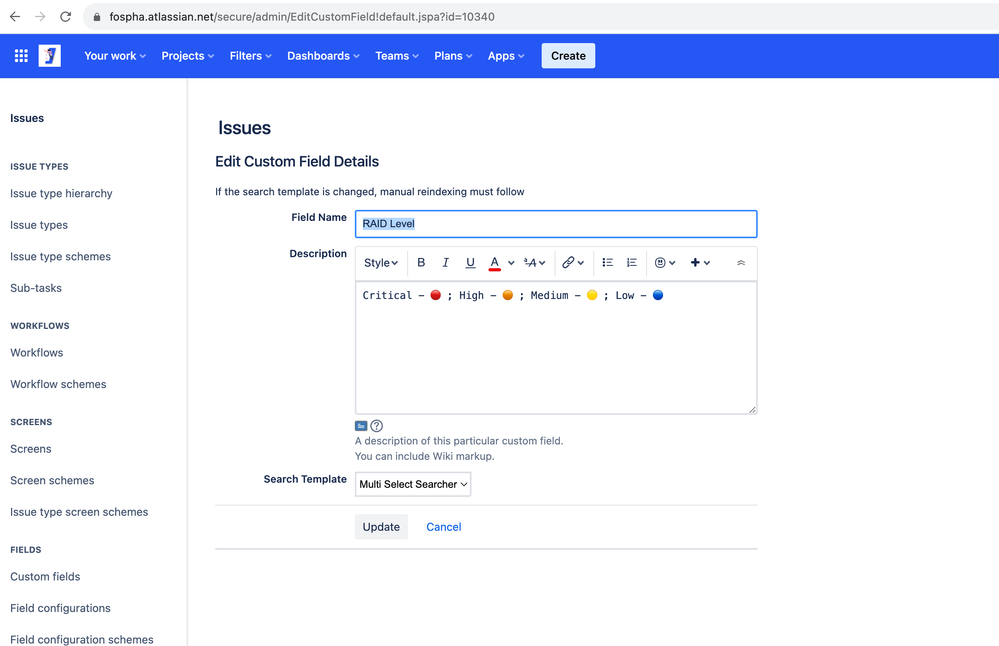
Task: Click the blue Low circle emoji
Action: click(x=658, y=295)
